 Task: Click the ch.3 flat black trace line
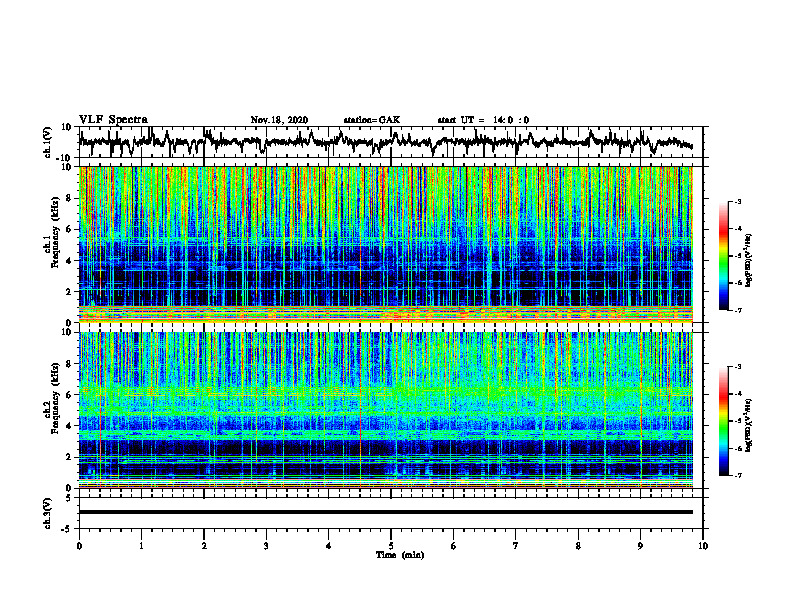click(x=386, y=512)
